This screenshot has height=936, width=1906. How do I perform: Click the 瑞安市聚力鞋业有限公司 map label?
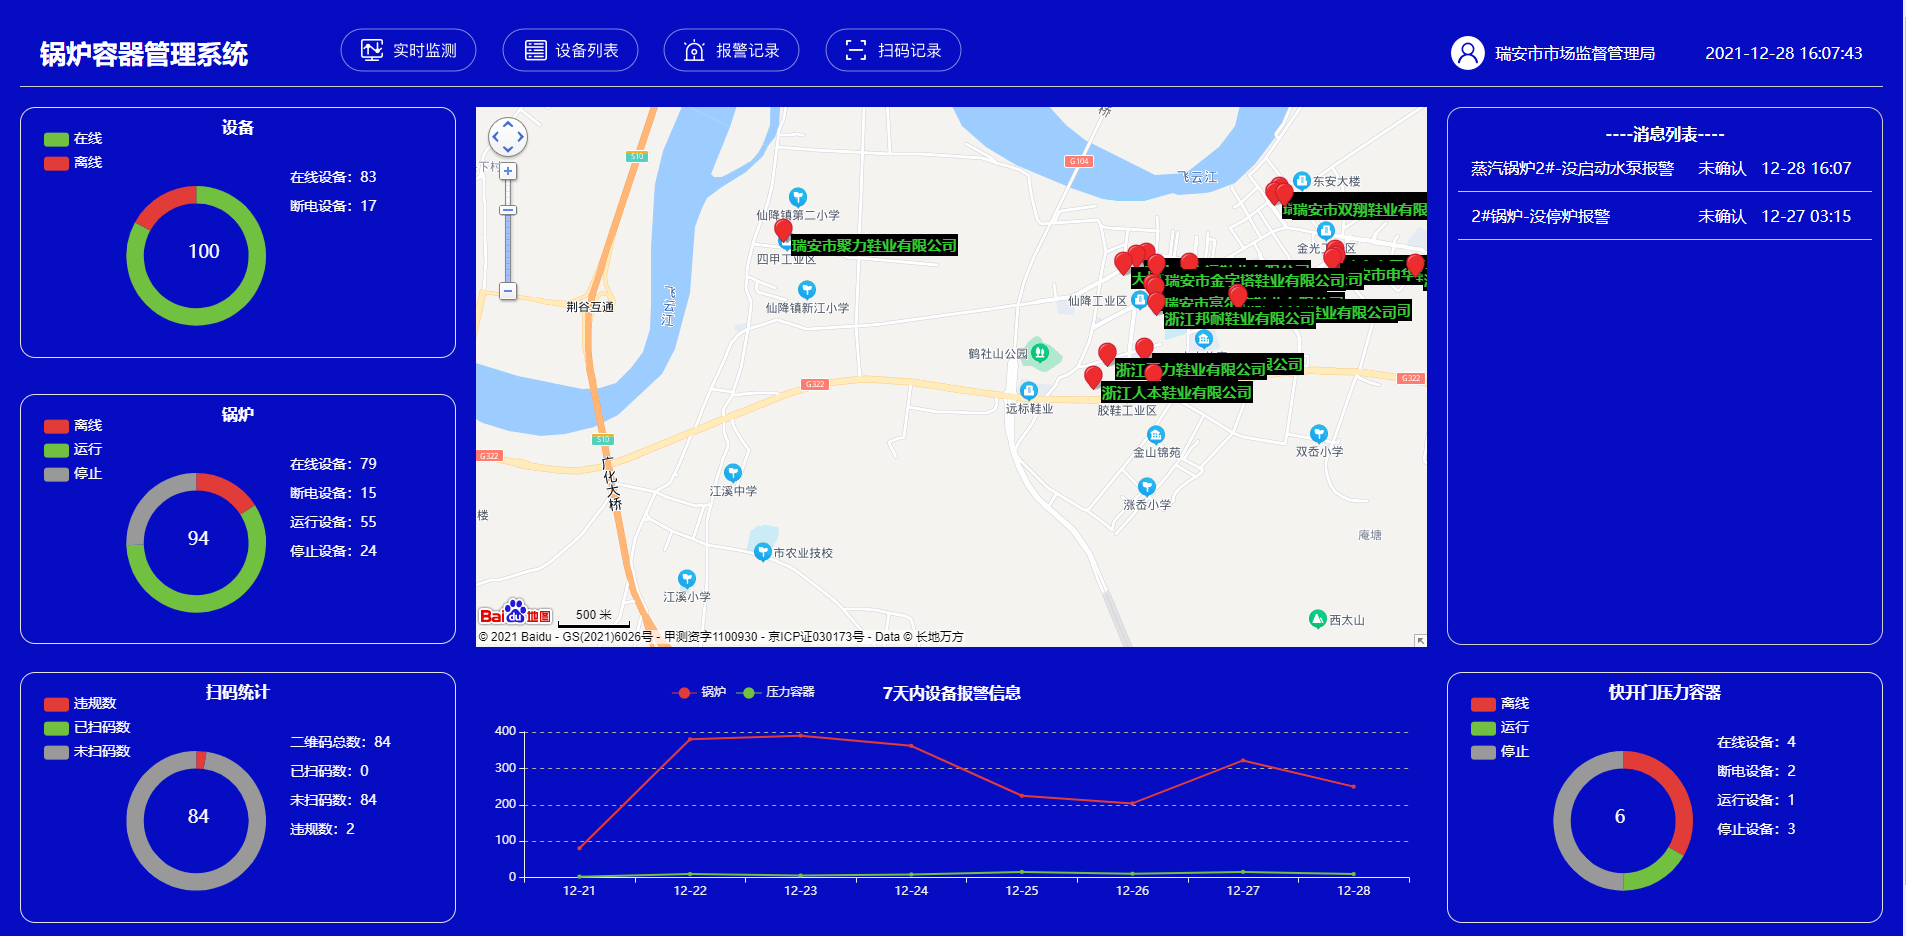click(x=875, y=245)
